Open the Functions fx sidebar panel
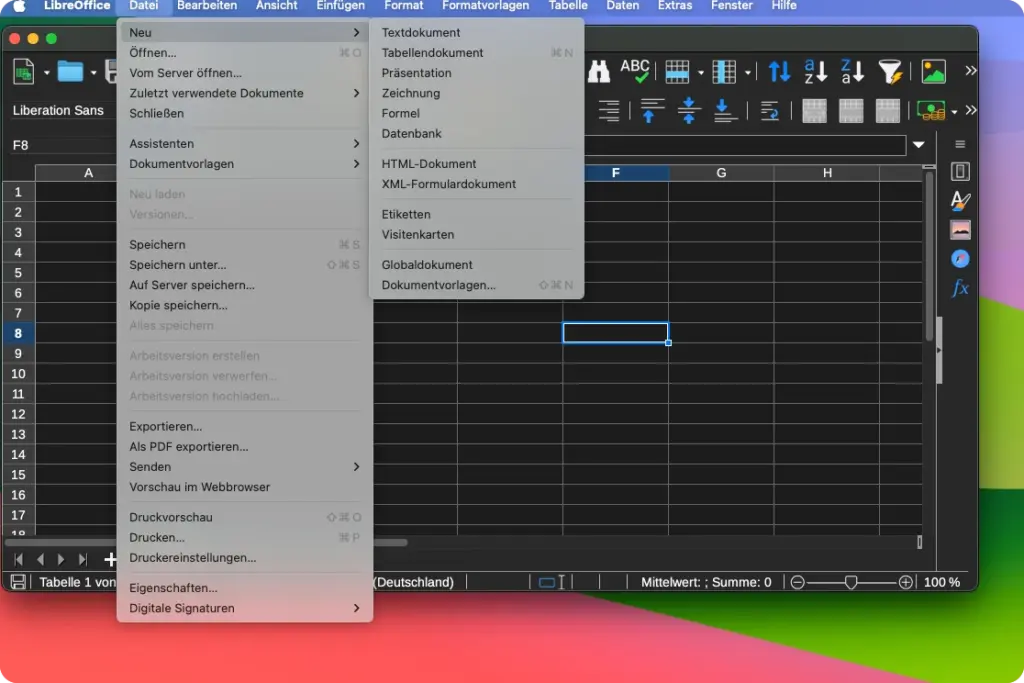1024x683 pixels. click(x=960, y=288)
